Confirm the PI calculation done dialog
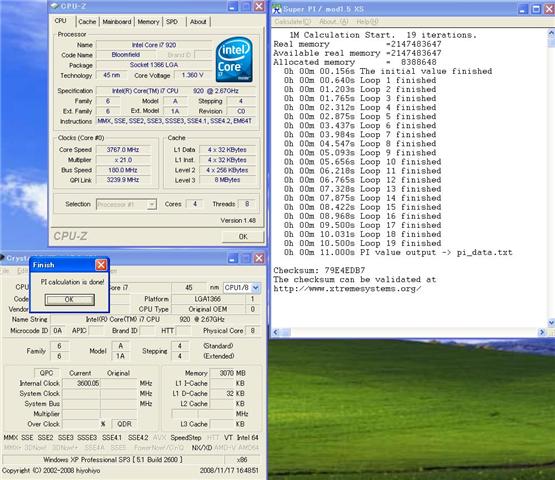Viewport: 555px width, 480px height. pos(69,299)
